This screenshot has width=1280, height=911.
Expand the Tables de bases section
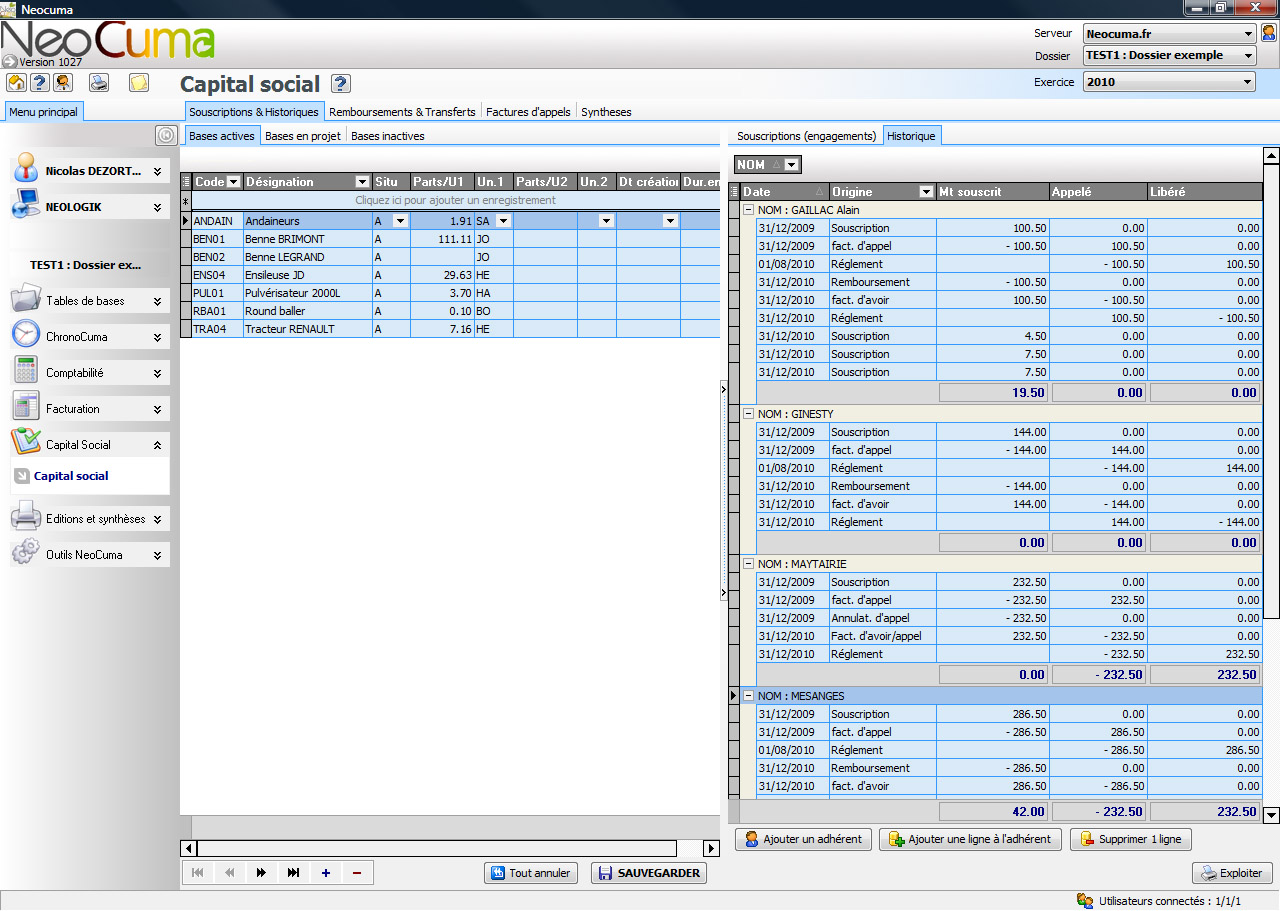click(x=157, y=301)
